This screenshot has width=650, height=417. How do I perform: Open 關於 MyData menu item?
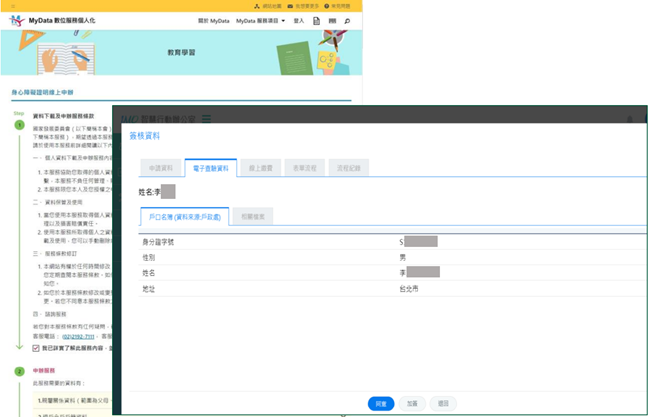213,21
